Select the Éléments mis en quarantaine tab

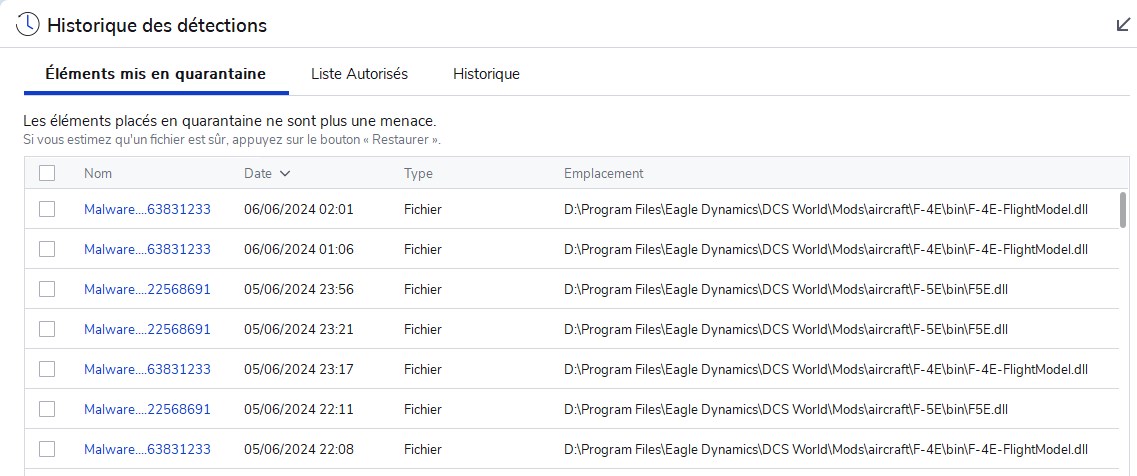click(155, 74)
